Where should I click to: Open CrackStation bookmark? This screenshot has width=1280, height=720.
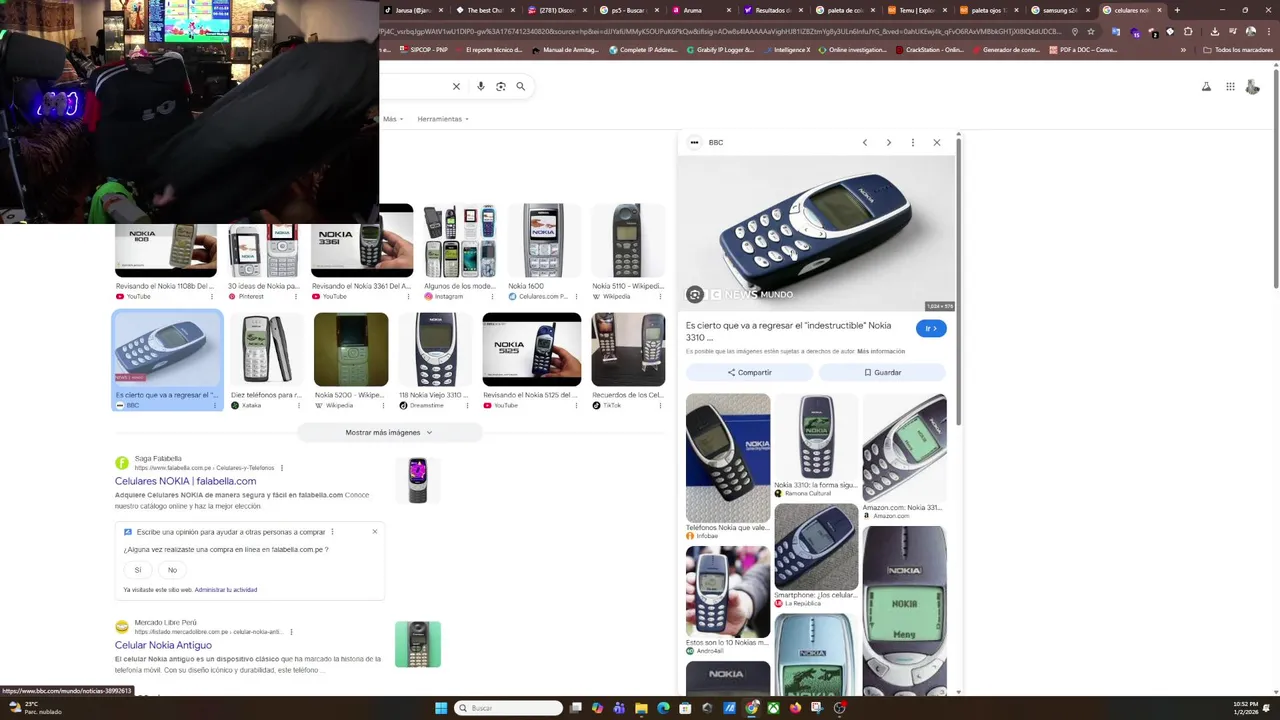click(x=930, y=50)
